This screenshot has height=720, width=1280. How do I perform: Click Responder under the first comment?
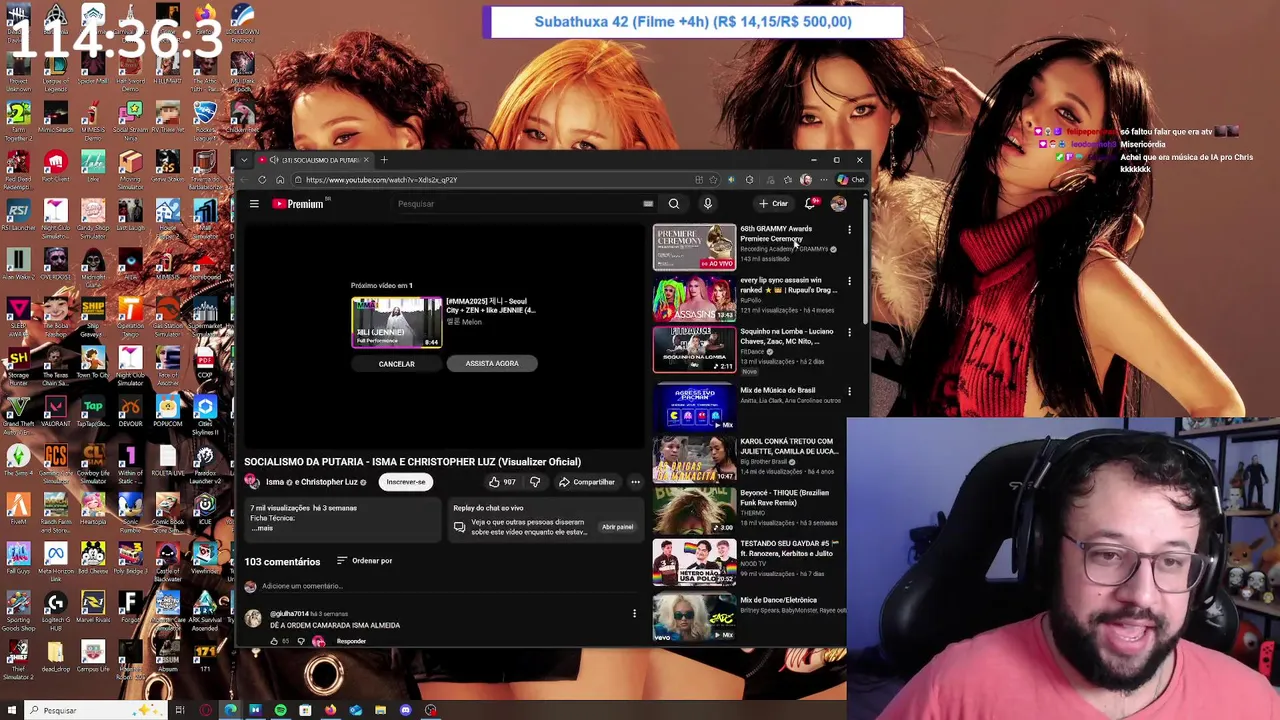coord(351,641)
